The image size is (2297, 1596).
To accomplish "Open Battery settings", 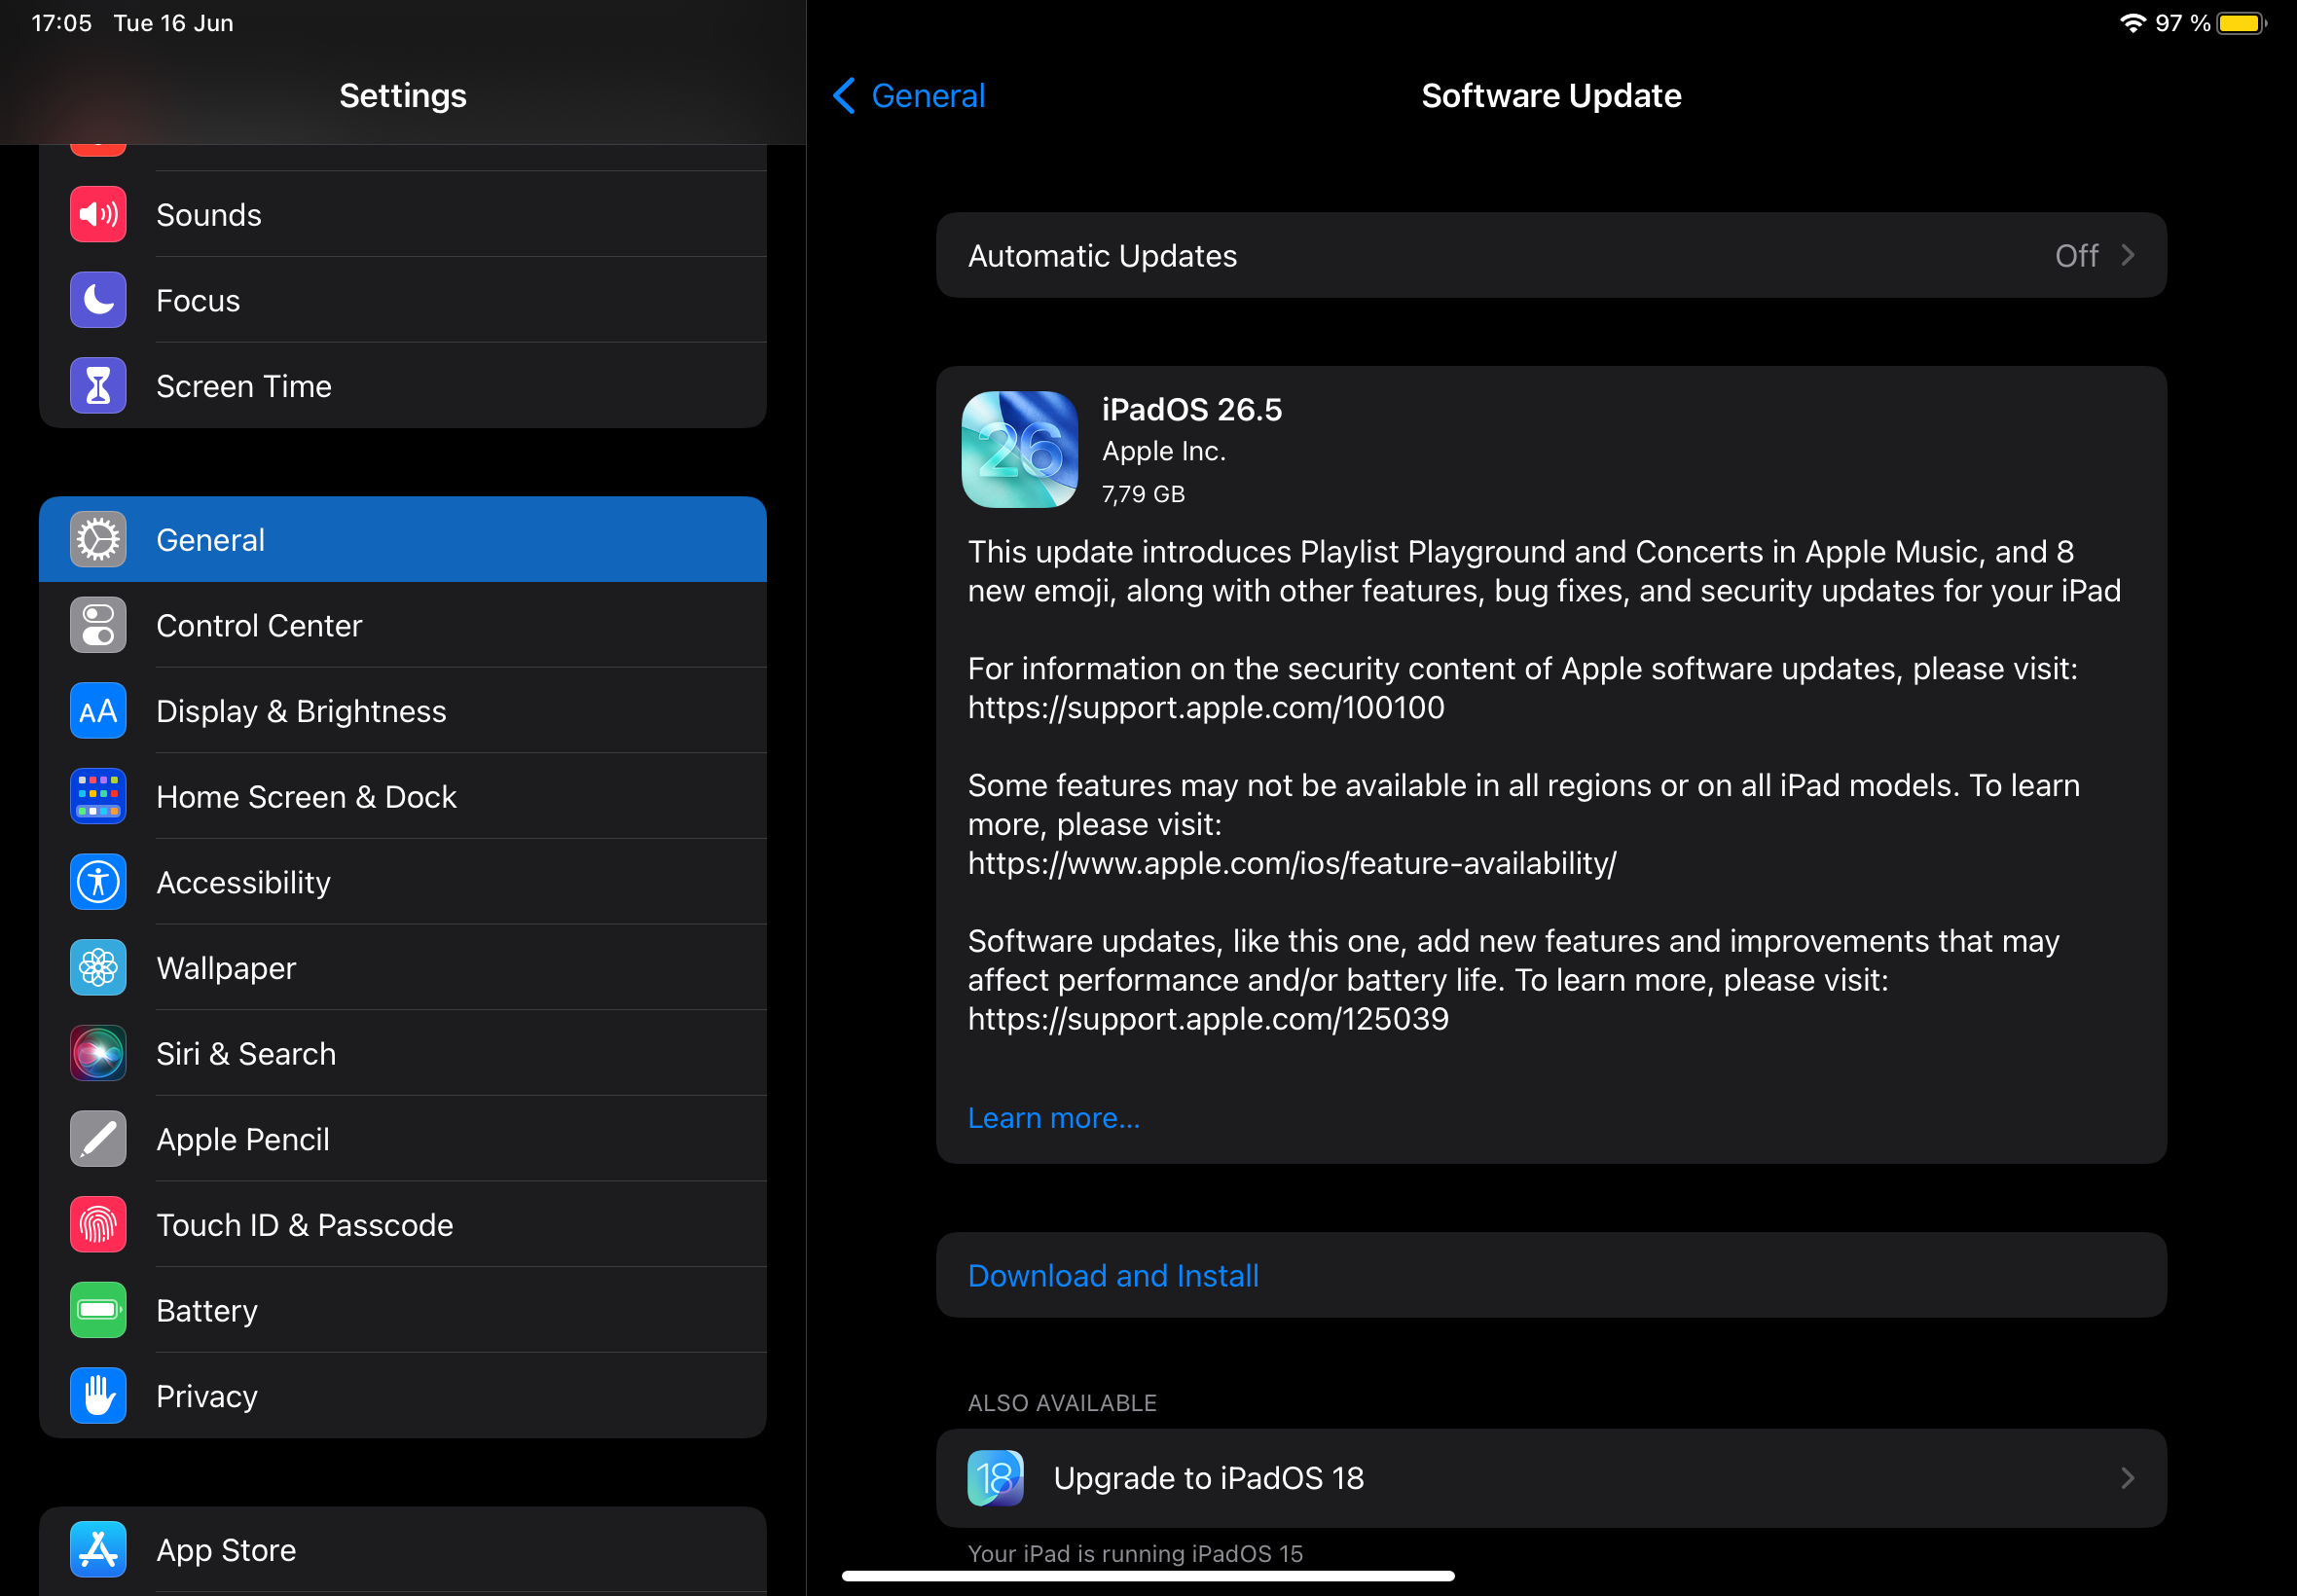I will 403,1311.
